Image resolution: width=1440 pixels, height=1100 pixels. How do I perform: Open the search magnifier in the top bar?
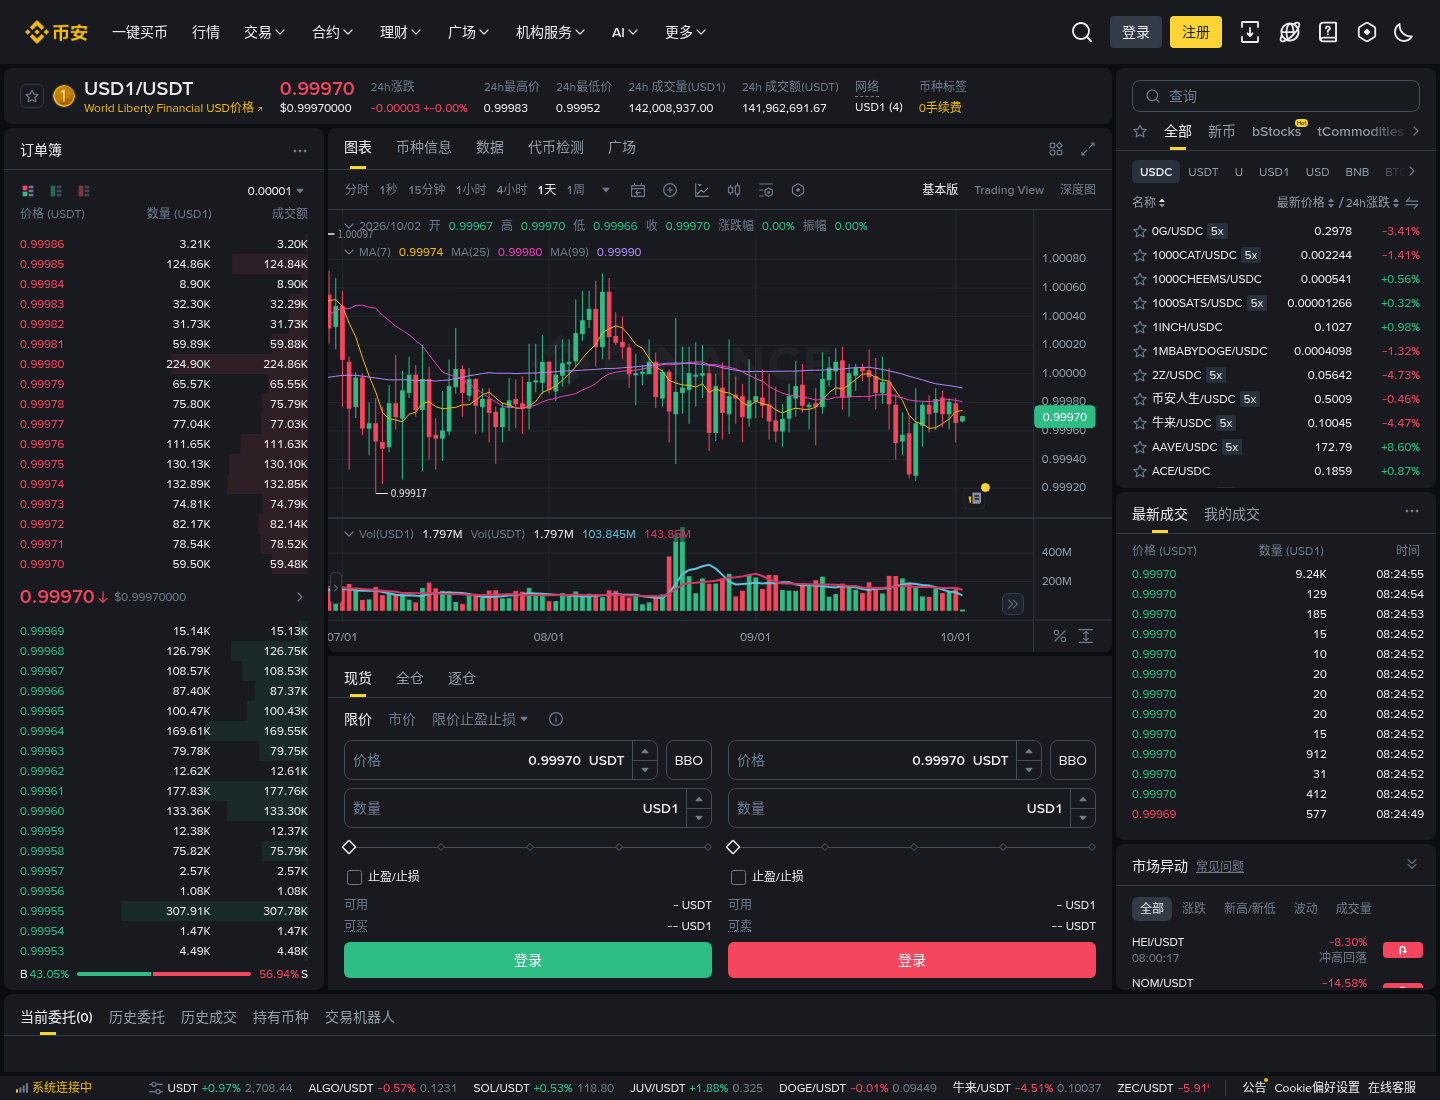(1081, 32)
